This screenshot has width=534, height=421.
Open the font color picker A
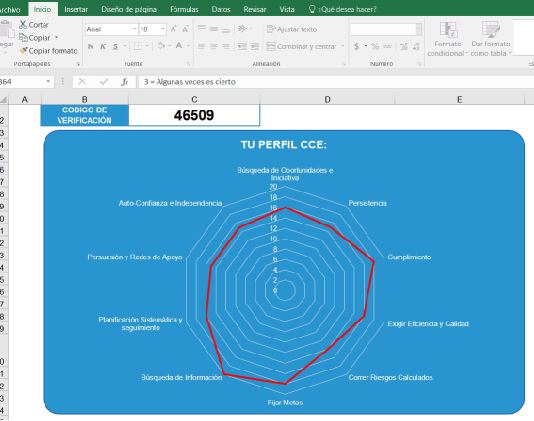[x=179, y=46]
